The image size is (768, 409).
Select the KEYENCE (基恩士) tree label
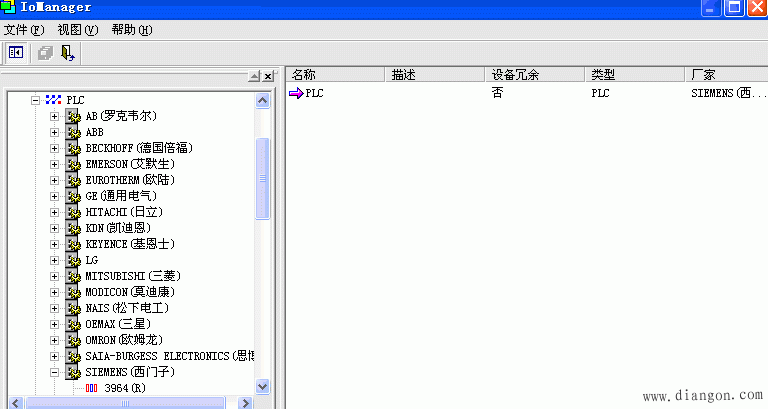click(x=130, y=244)
